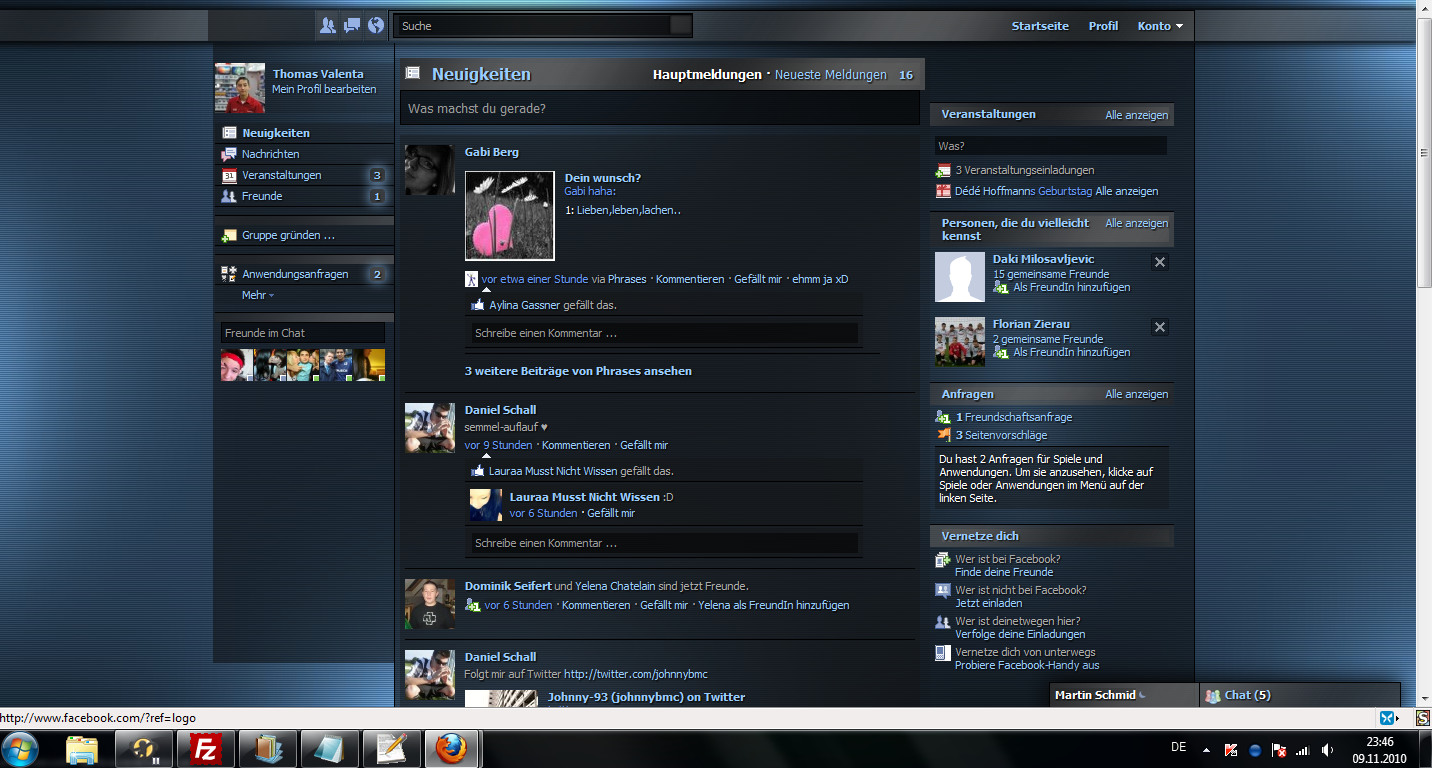Screen dimensions: 1432x768
Task: Click the Nachrichten sidebar icon
Action: click(229, 154)
